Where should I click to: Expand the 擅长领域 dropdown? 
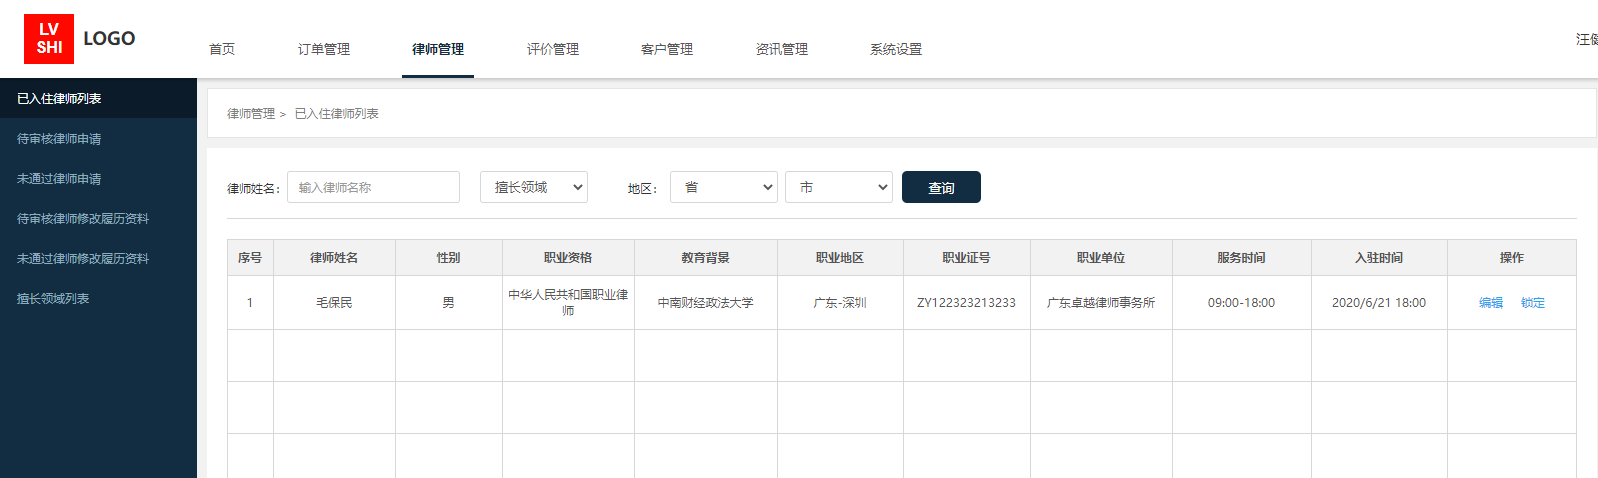point(534,188)
